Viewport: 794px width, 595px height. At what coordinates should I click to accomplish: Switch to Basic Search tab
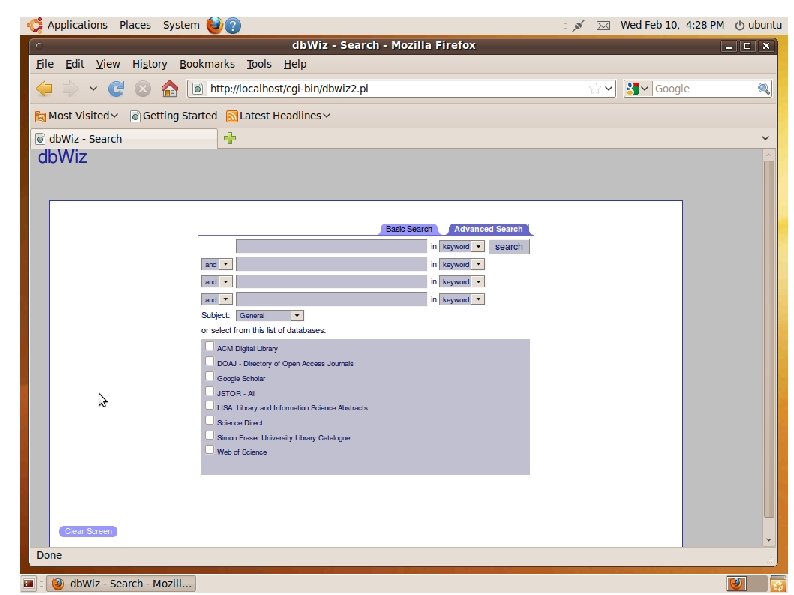coord(409,229)
